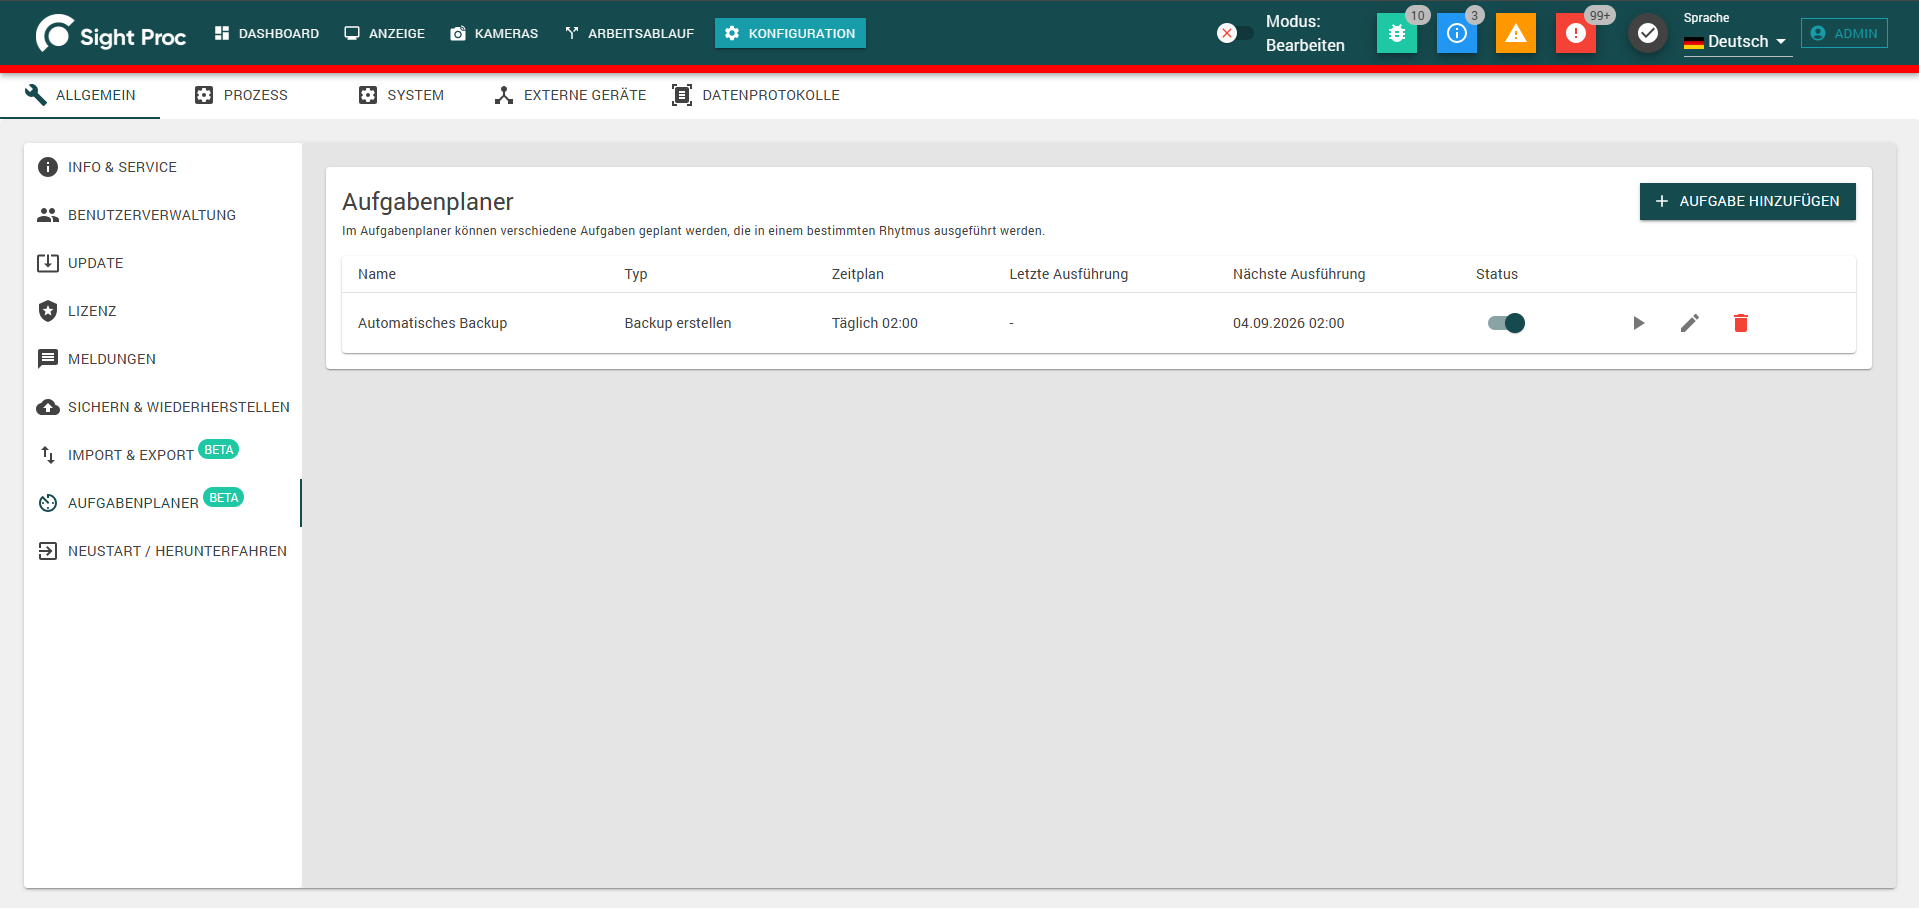This screenshot has height=908, width=1919.
Task: Click the green bug notification icon
Action: 1396,33
